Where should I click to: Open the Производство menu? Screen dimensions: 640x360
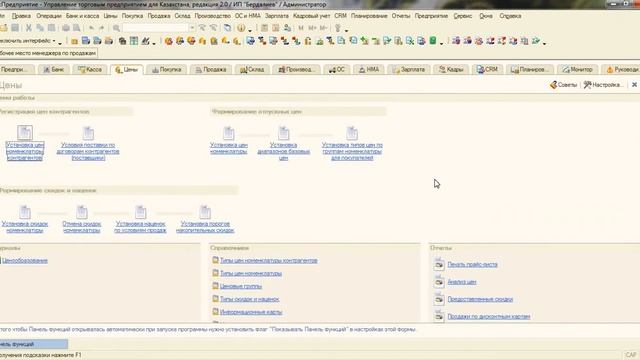pos(213,16)
